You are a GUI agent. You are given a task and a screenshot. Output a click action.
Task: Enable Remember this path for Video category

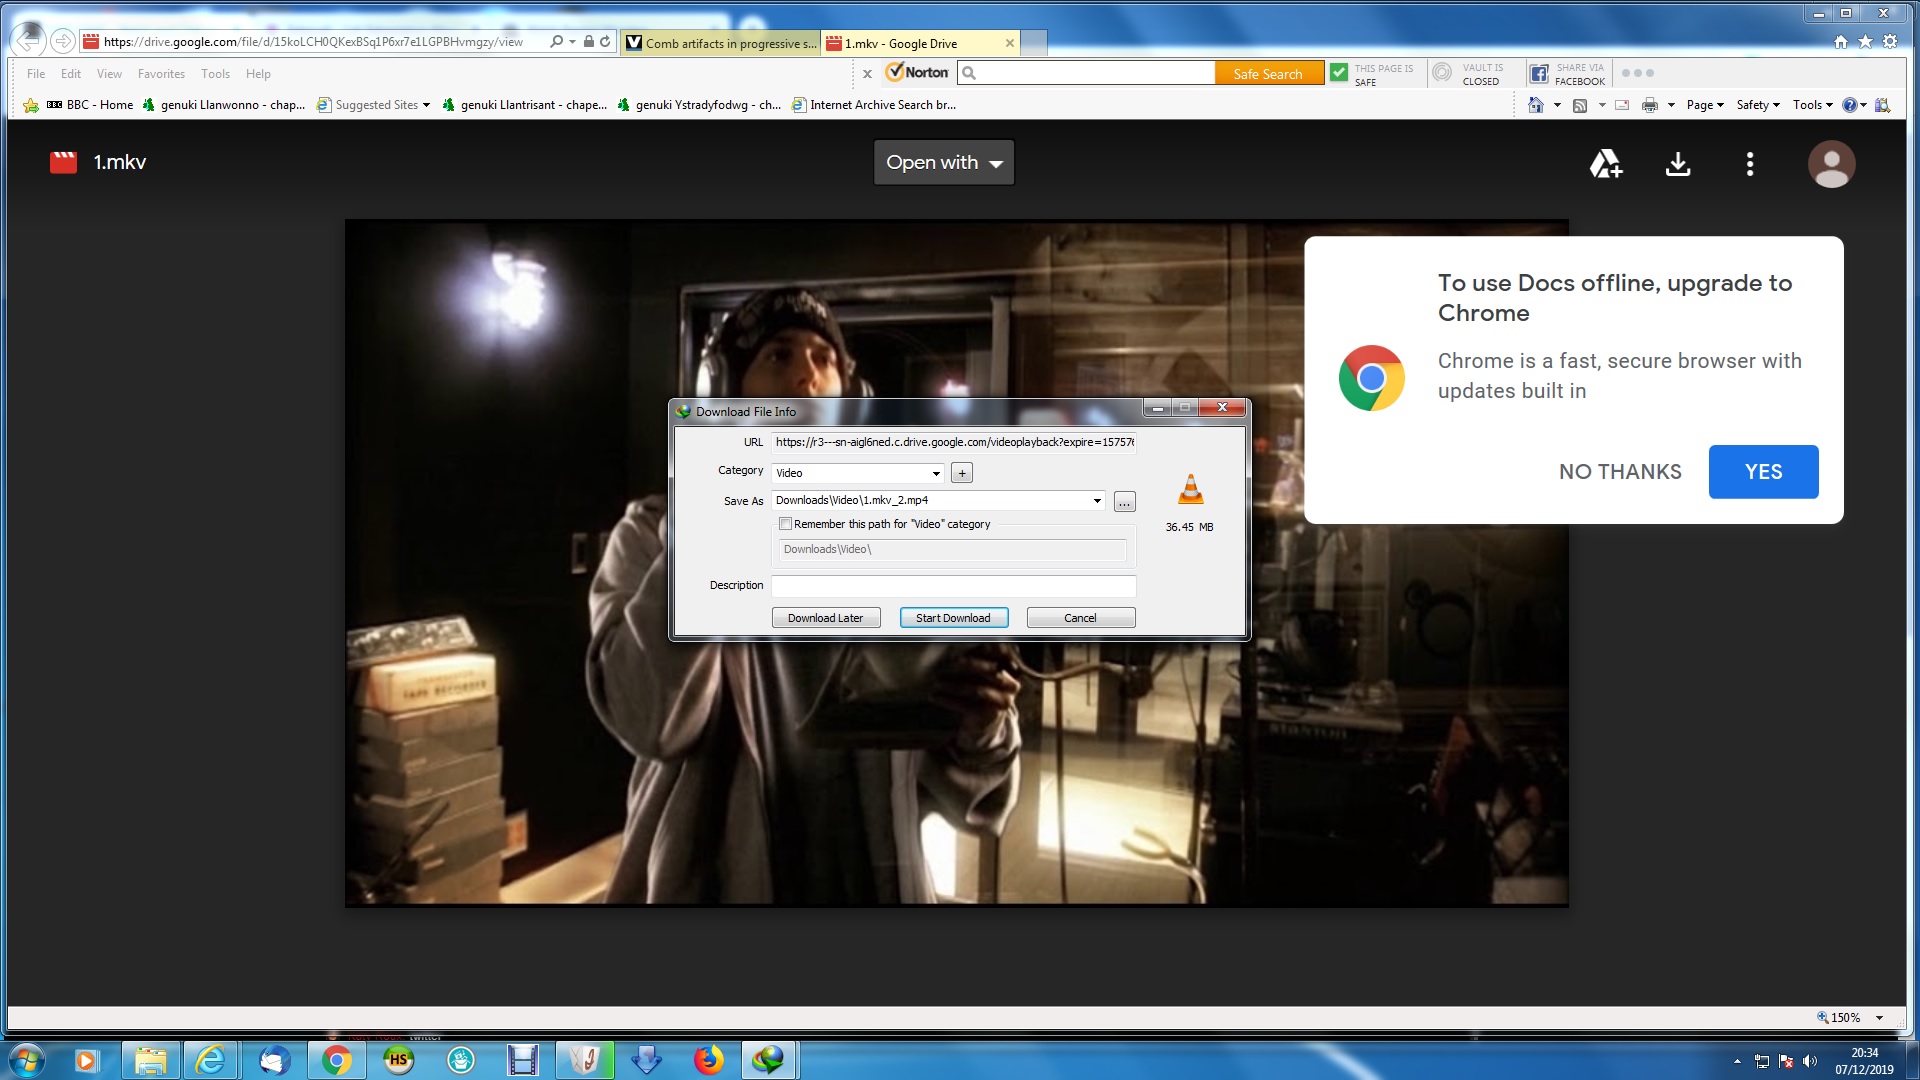coord(786,524)
